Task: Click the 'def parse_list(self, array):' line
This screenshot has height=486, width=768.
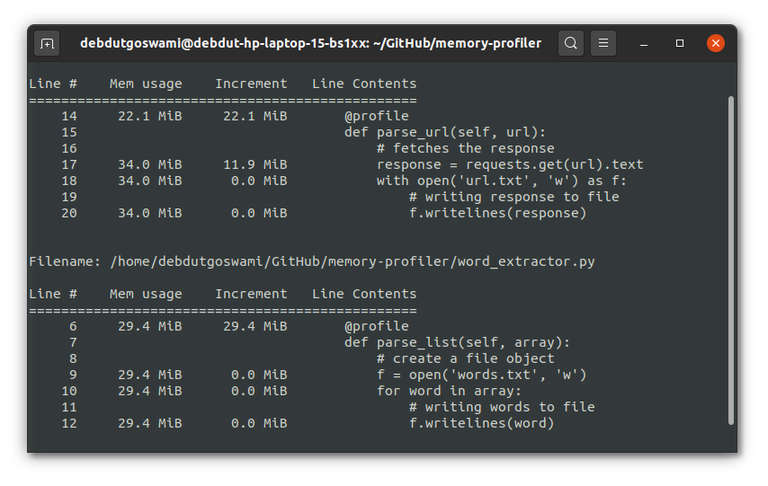Action: [x=449, y=342]
